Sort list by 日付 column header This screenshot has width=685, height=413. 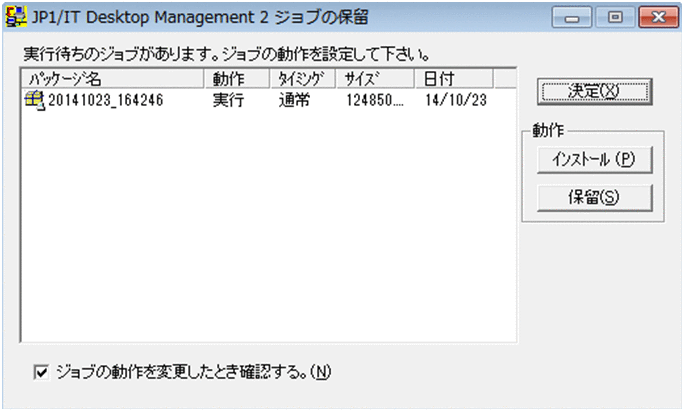coord(454,79)
